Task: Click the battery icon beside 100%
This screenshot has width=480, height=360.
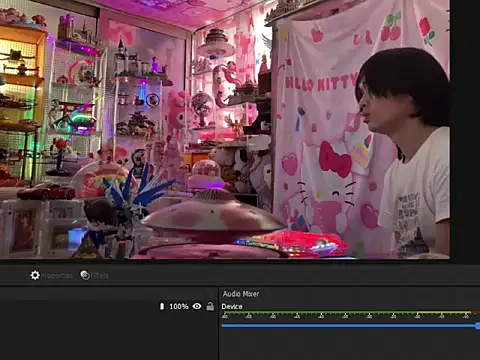Action: click(162, 306)
